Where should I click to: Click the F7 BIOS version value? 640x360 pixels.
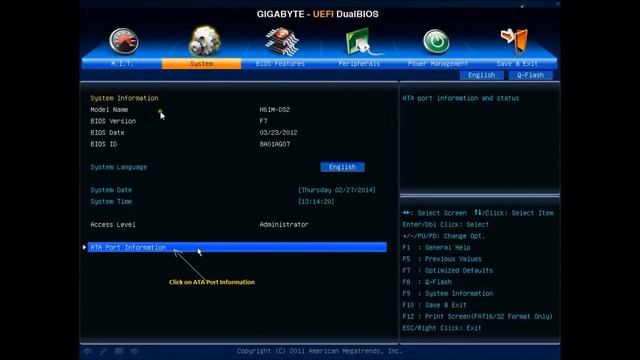tap(264, 121)
